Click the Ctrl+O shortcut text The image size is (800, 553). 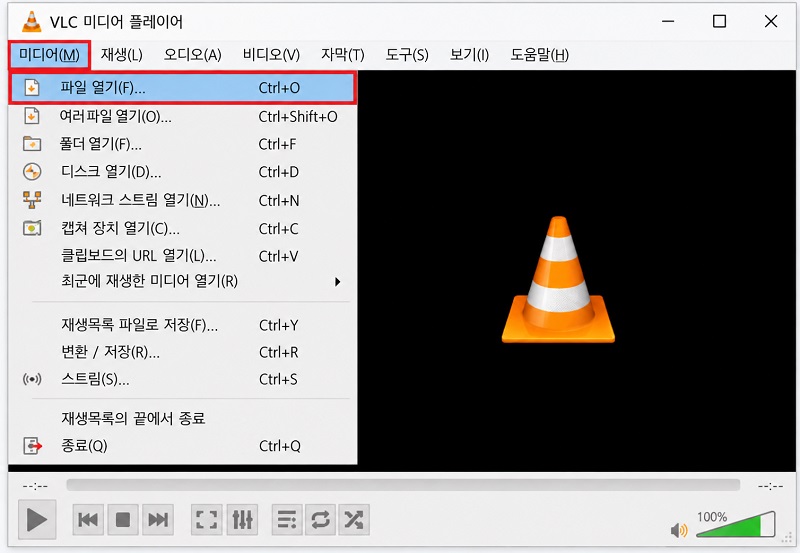click(x=279, y=88)
